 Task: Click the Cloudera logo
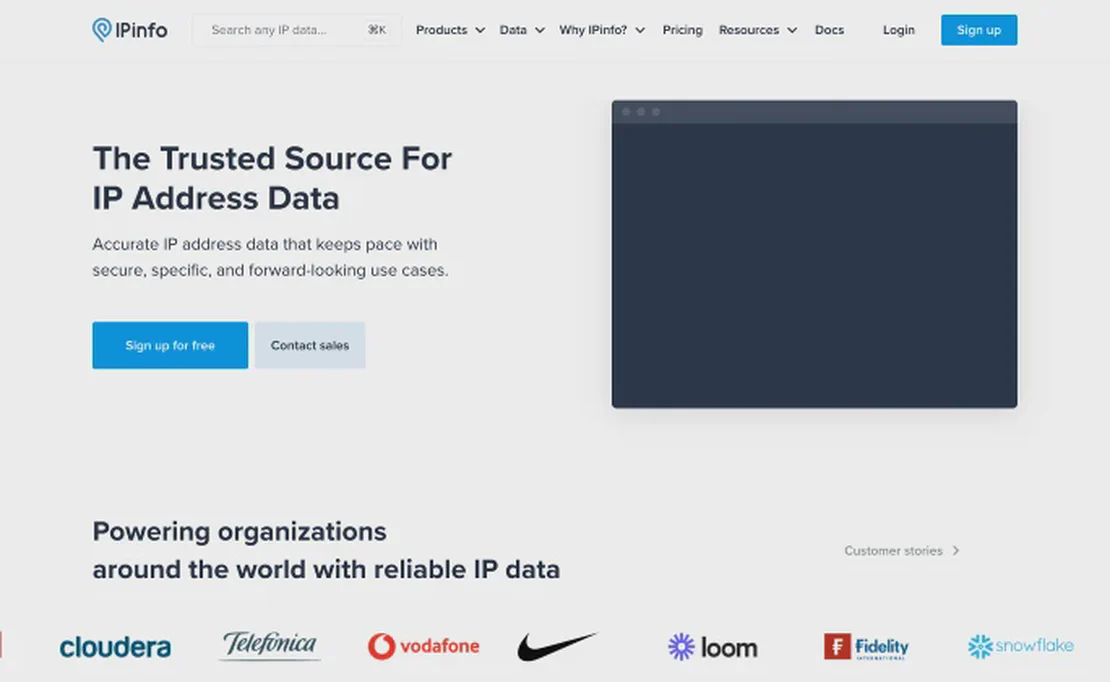point(115,647)
